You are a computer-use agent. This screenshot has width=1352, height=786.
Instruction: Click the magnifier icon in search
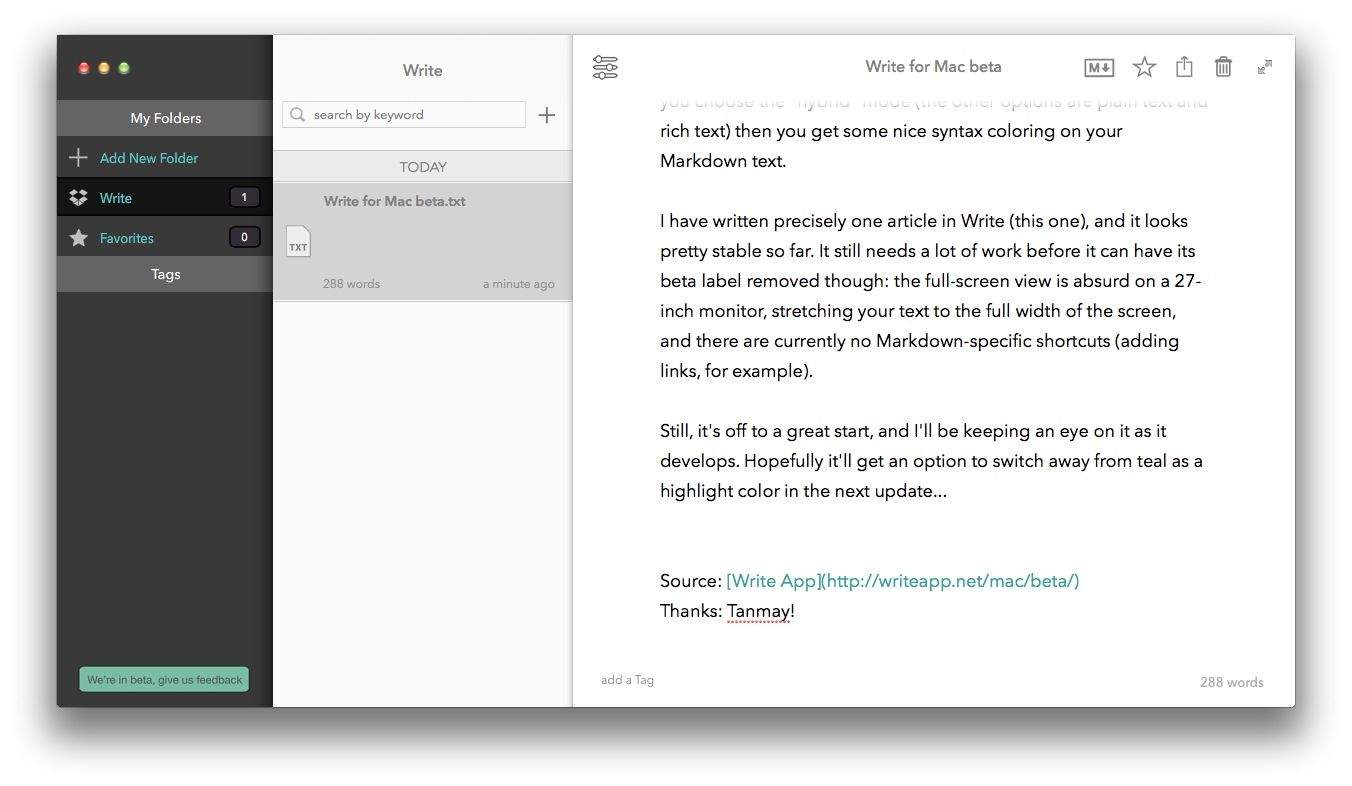point(298,115)
